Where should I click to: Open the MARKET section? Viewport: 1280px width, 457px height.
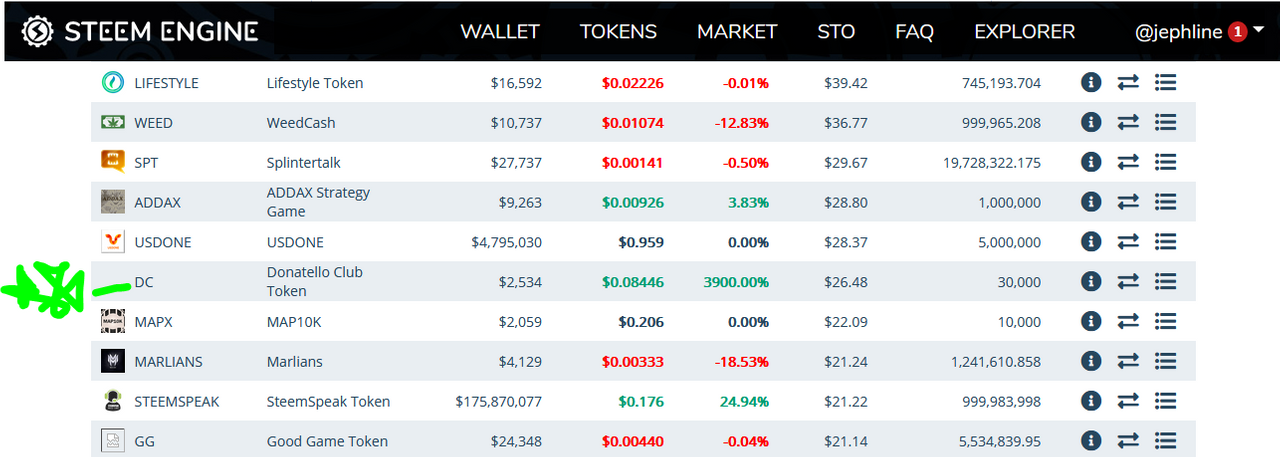tap(737, 32)
